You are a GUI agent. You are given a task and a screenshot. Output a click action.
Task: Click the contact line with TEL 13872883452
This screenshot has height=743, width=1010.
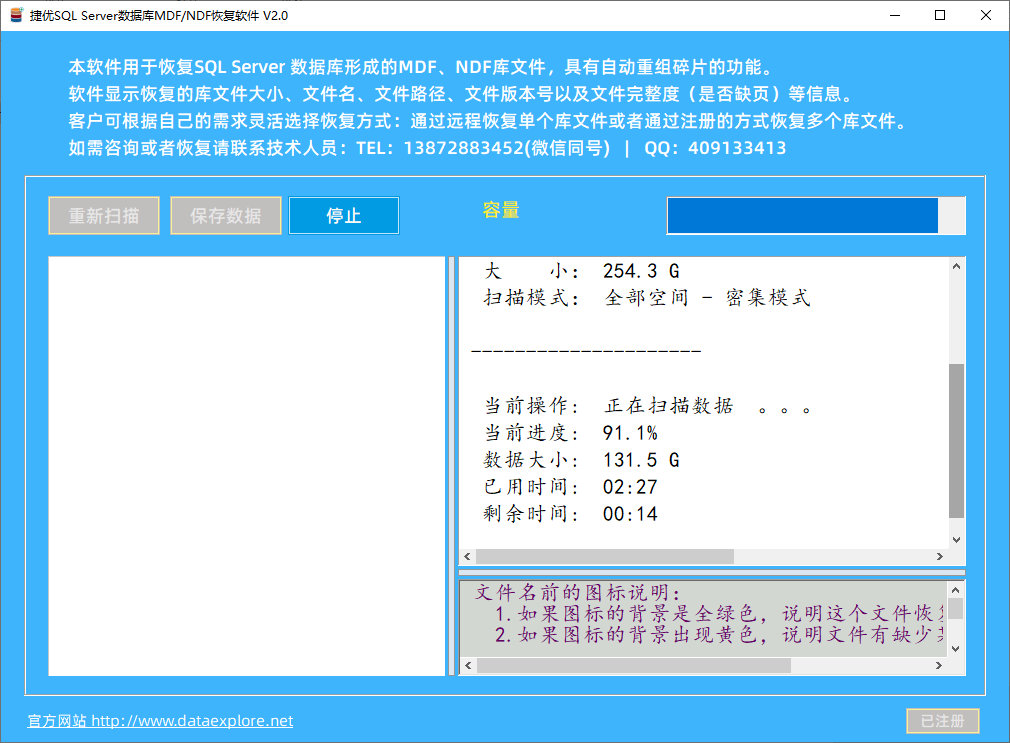[428, 148]
